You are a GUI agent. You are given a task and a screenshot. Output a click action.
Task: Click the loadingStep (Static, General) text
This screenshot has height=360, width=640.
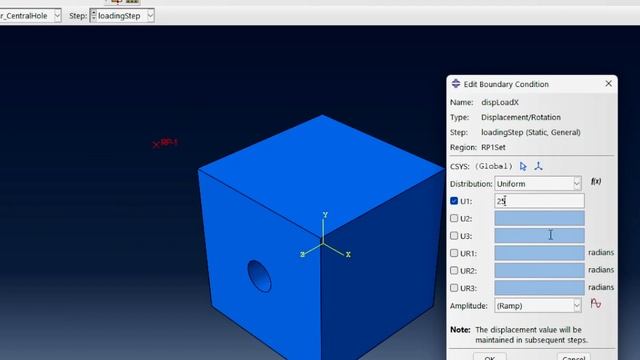[x=531, y=132]
